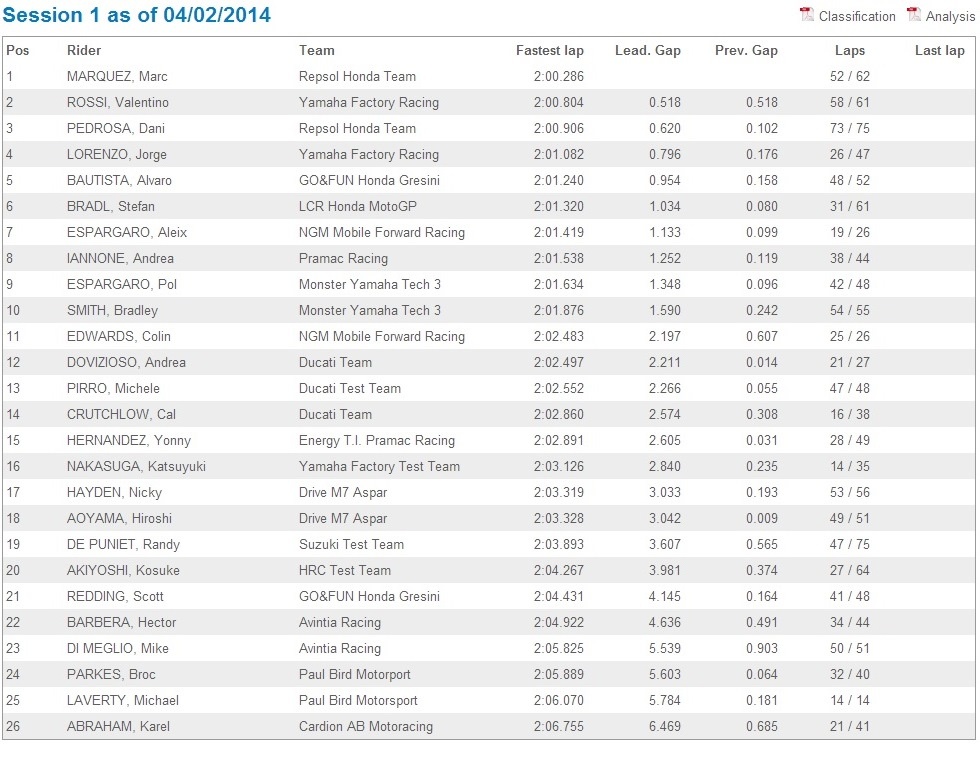Select the Lead. Gap column header

[x=648, y=51]
